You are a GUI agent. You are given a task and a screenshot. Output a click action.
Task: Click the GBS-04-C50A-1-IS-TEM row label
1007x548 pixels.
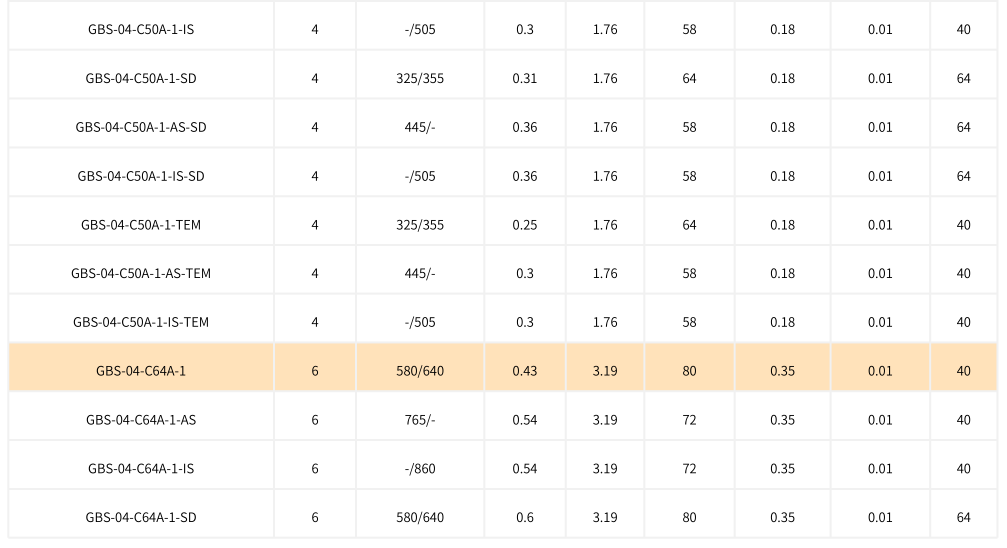point(141,322)
